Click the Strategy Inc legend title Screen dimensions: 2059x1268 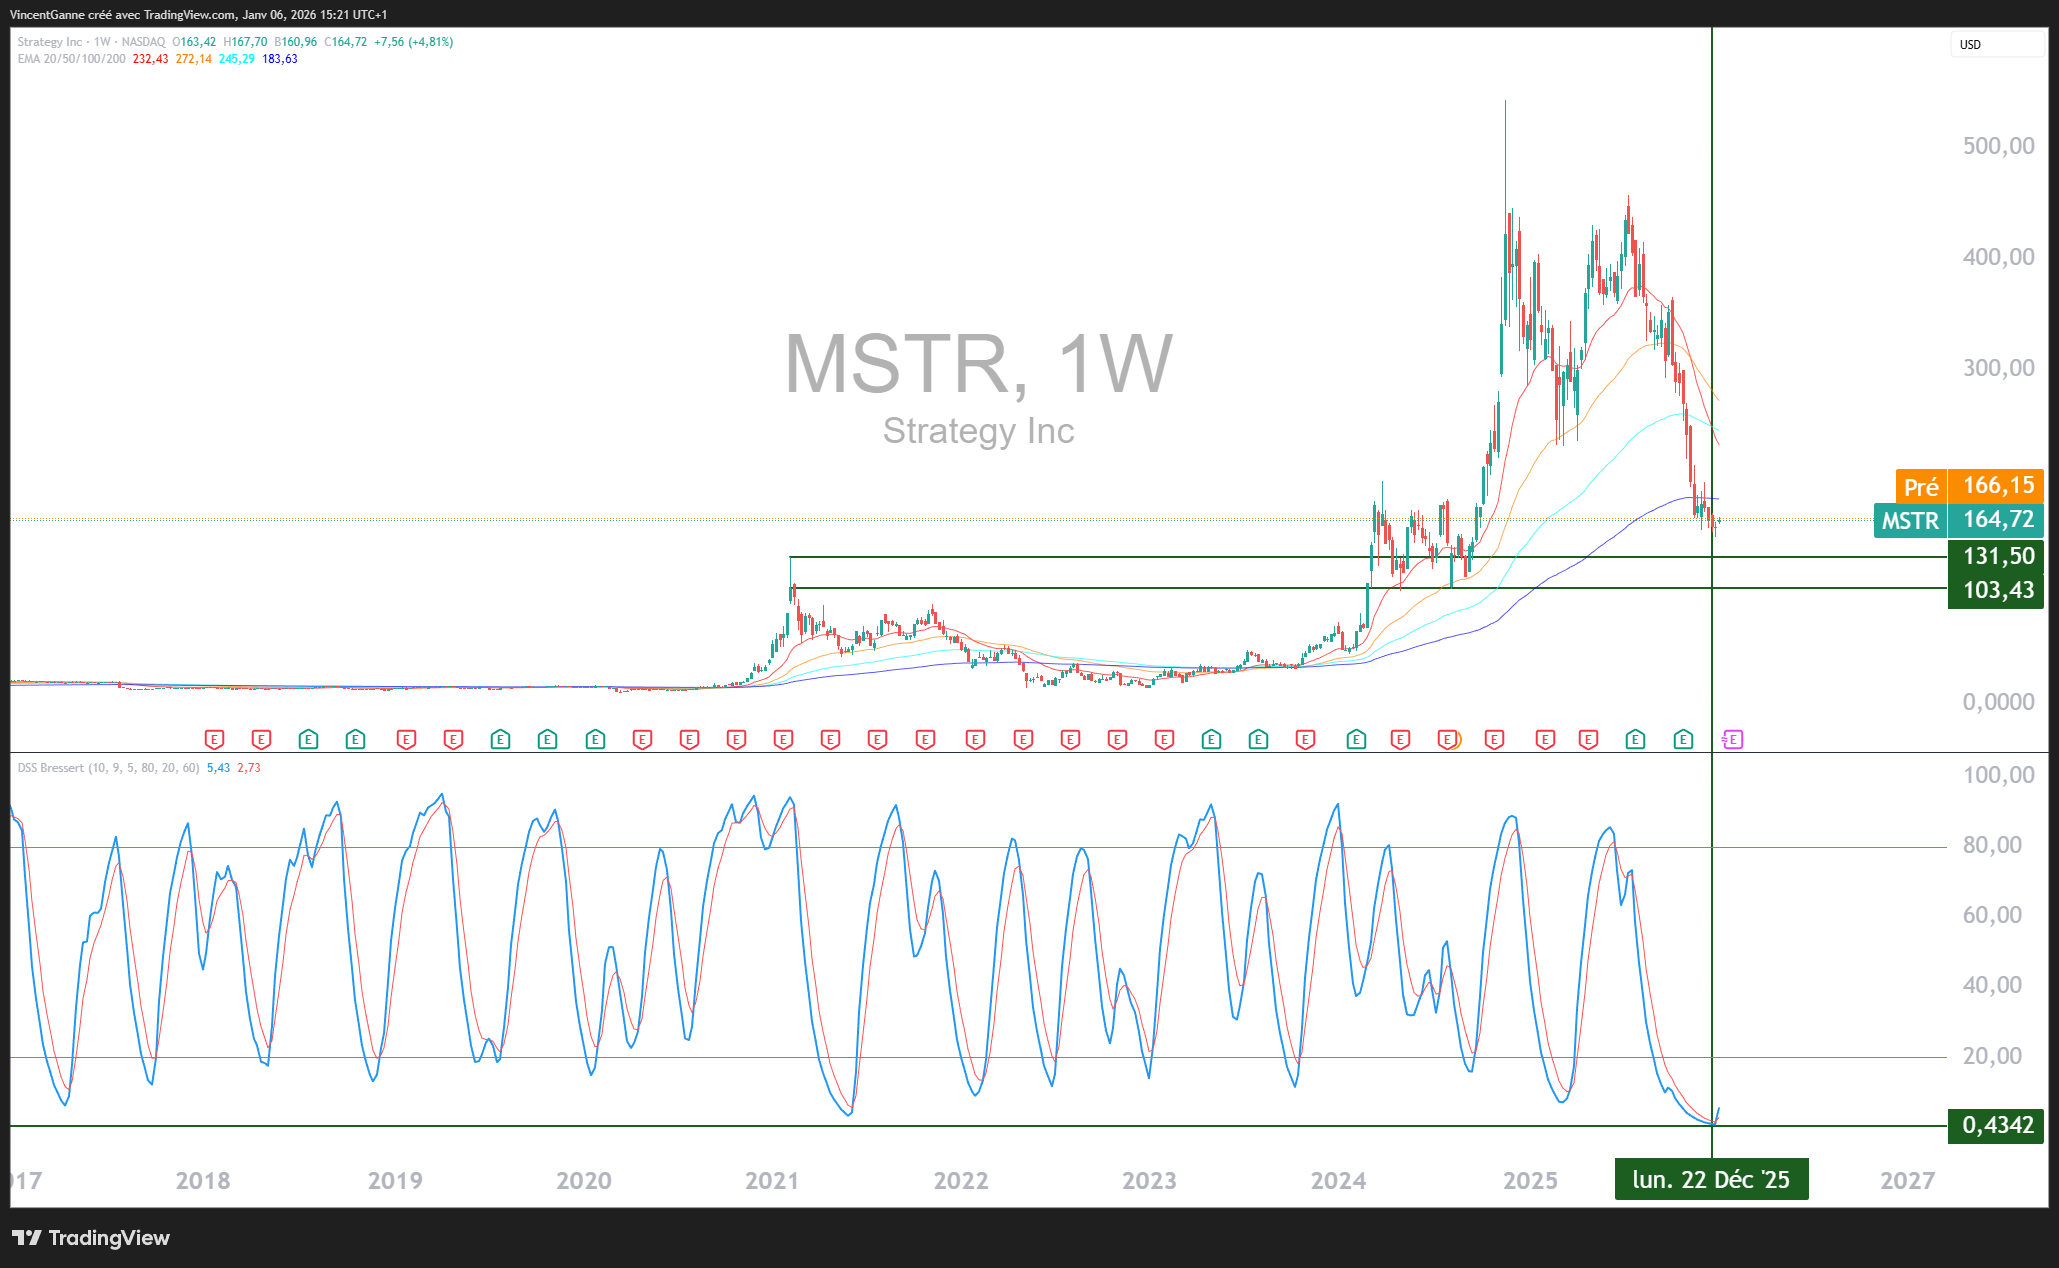tap(50, 42)
